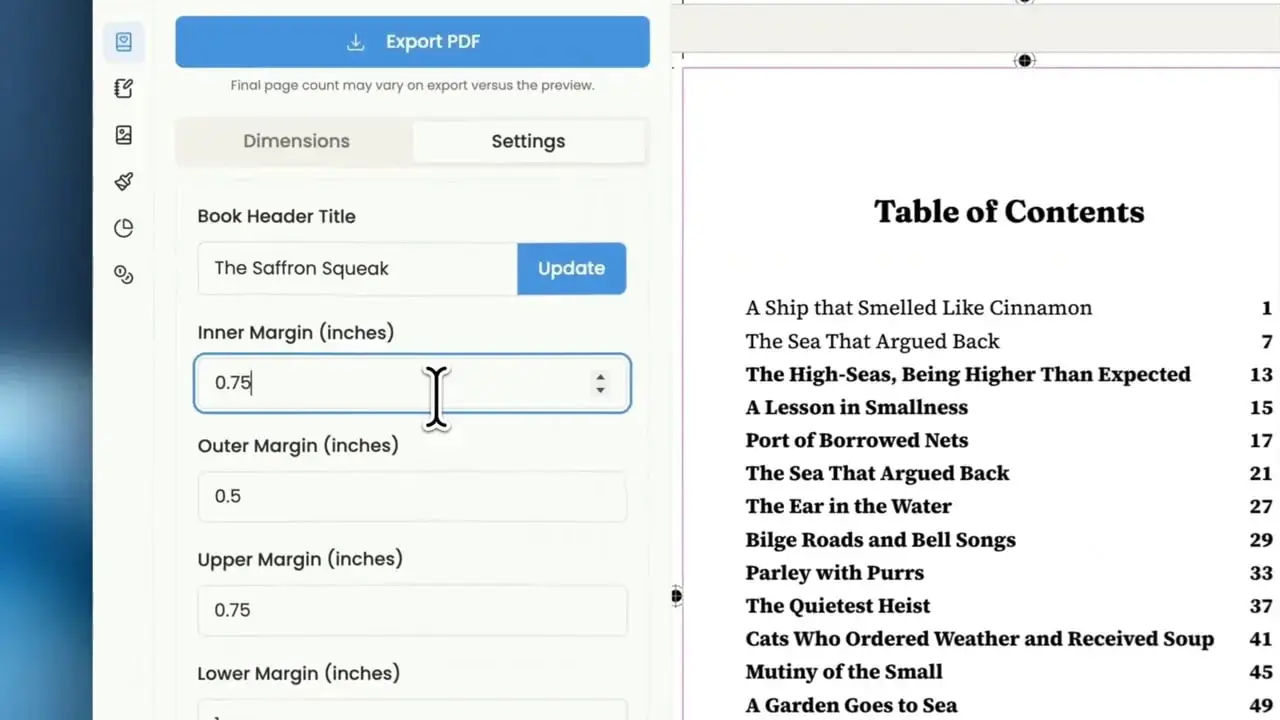Click the Book Header Title field
1280x720 pixels.
[x=357, y=268]
